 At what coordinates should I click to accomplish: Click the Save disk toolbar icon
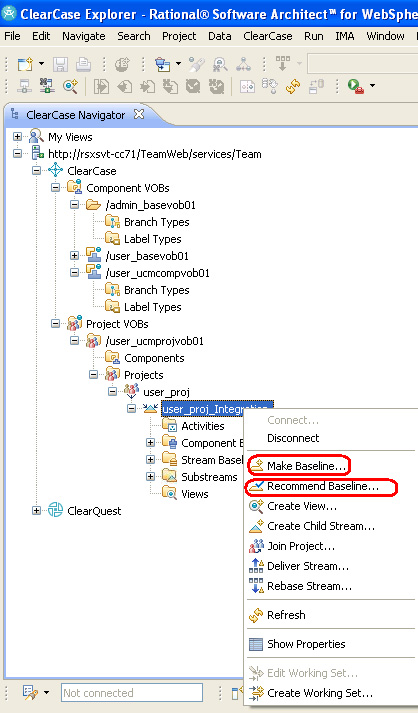[60, 64]
